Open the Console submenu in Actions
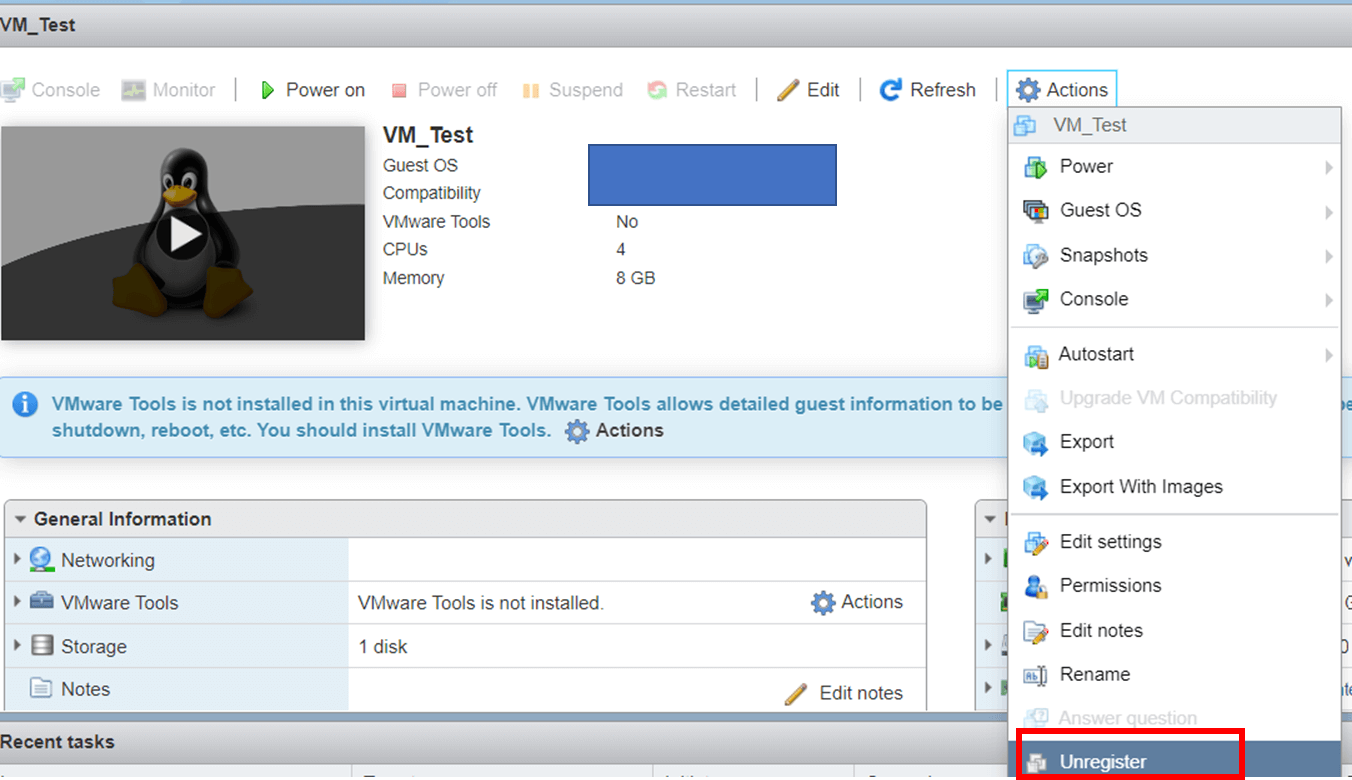This screenshot has width=1352, height=780. click(1174, 299)
